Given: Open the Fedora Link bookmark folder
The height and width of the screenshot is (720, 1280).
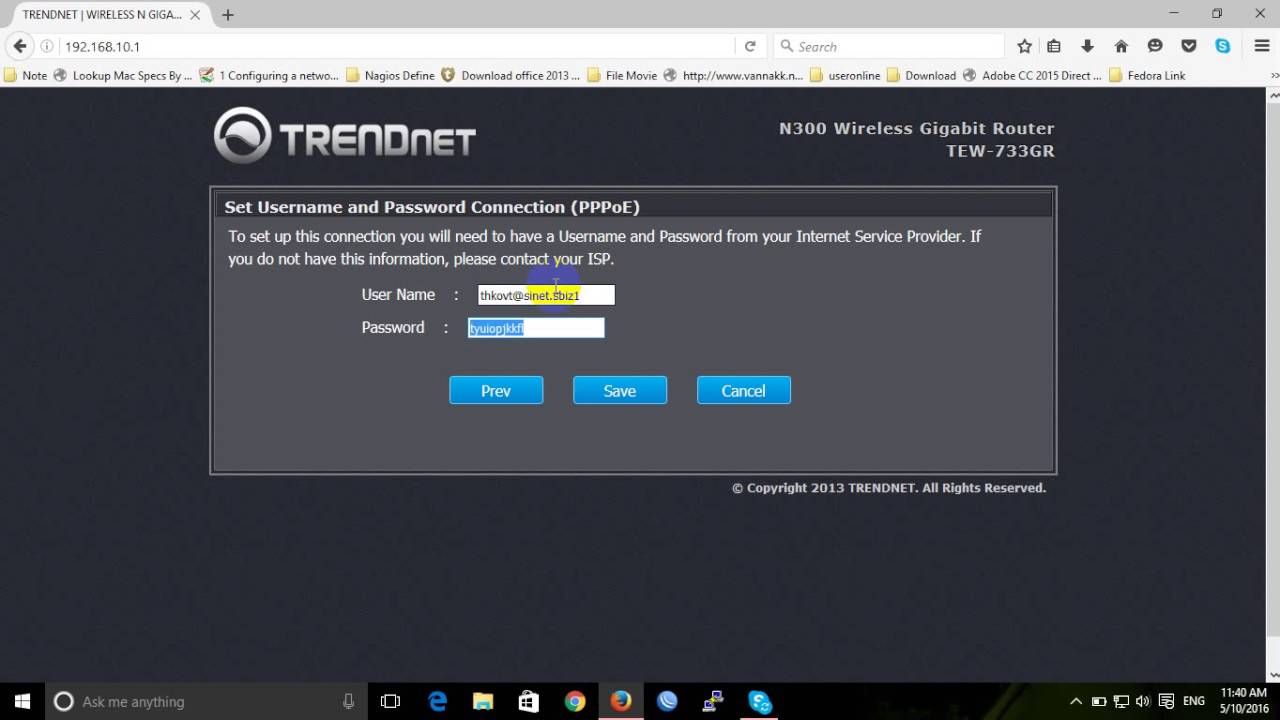Looking at the screenshot, I should click(1148, 75).
